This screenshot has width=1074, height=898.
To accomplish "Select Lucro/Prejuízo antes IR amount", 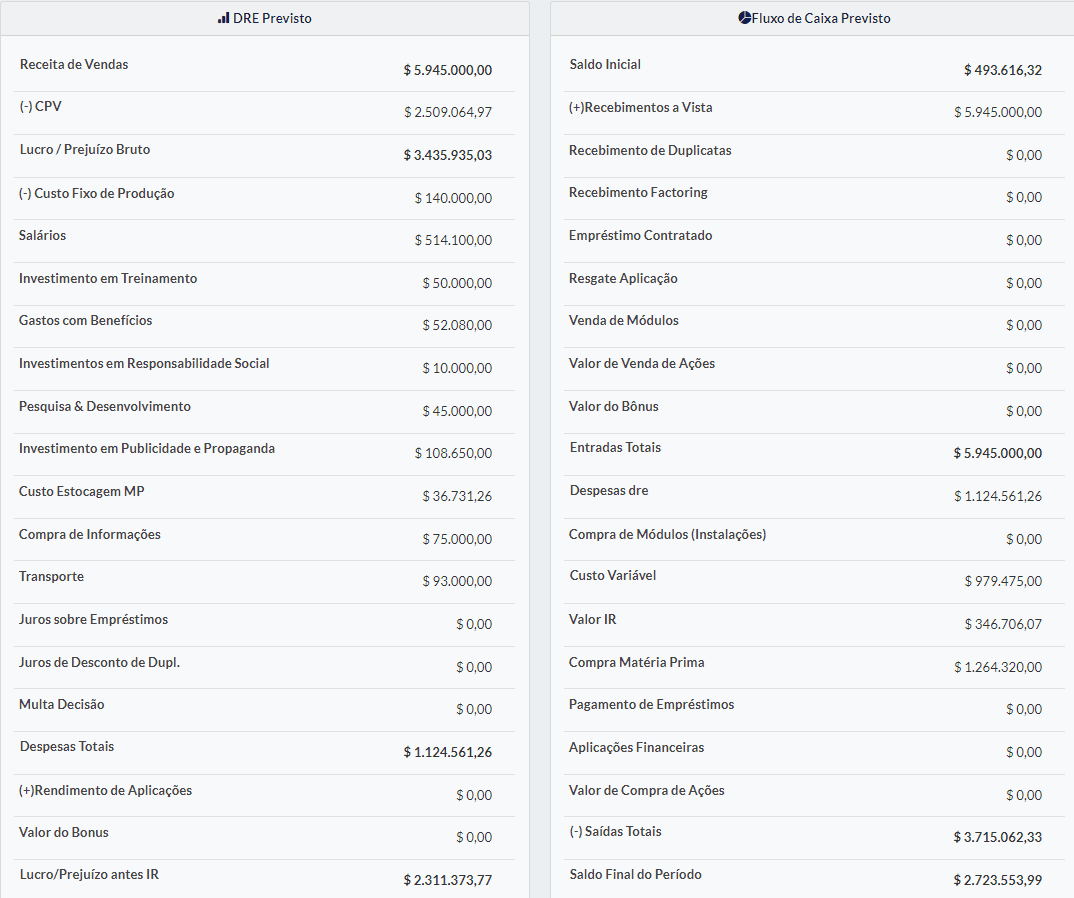I will coord(448,880).
